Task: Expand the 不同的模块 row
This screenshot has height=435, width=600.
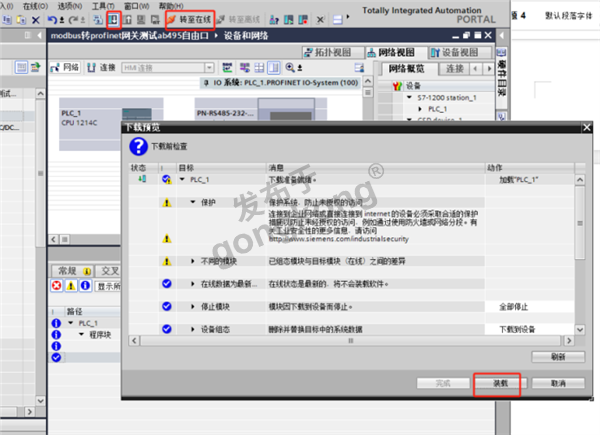Action: [x=193, y=261]
